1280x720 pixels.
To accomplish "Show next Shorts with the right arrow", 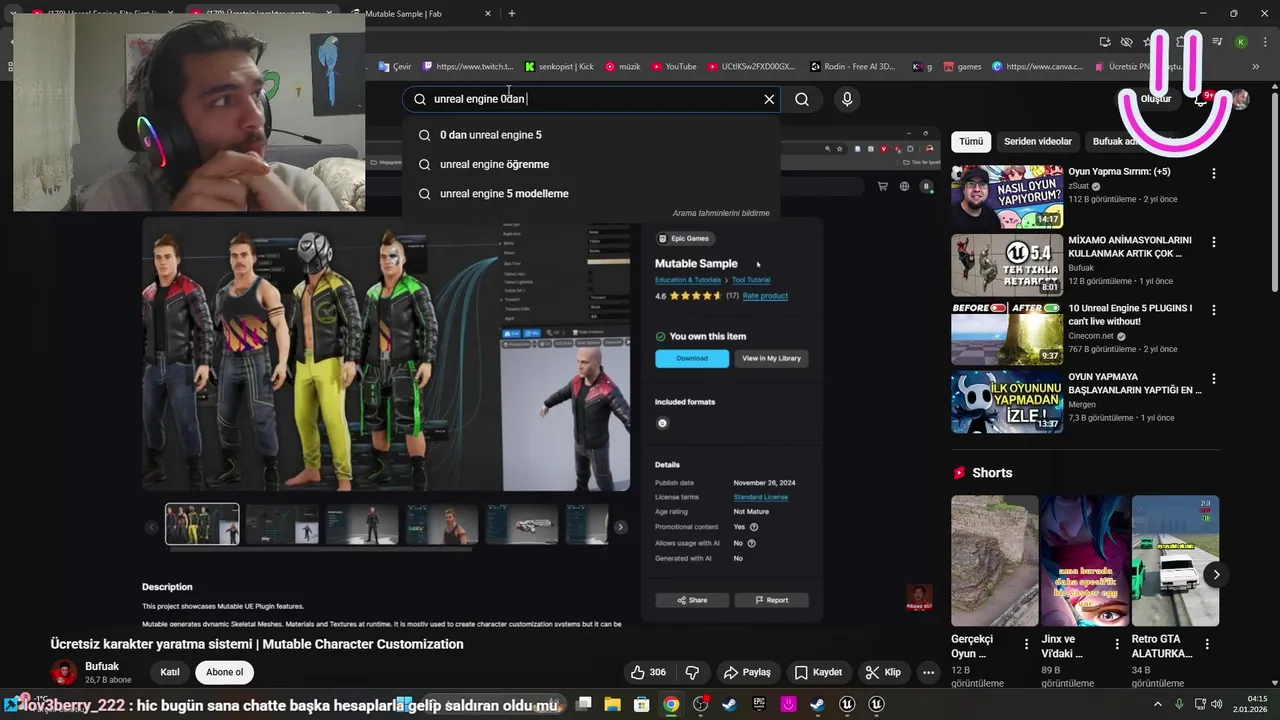I will click(1216, 574).
